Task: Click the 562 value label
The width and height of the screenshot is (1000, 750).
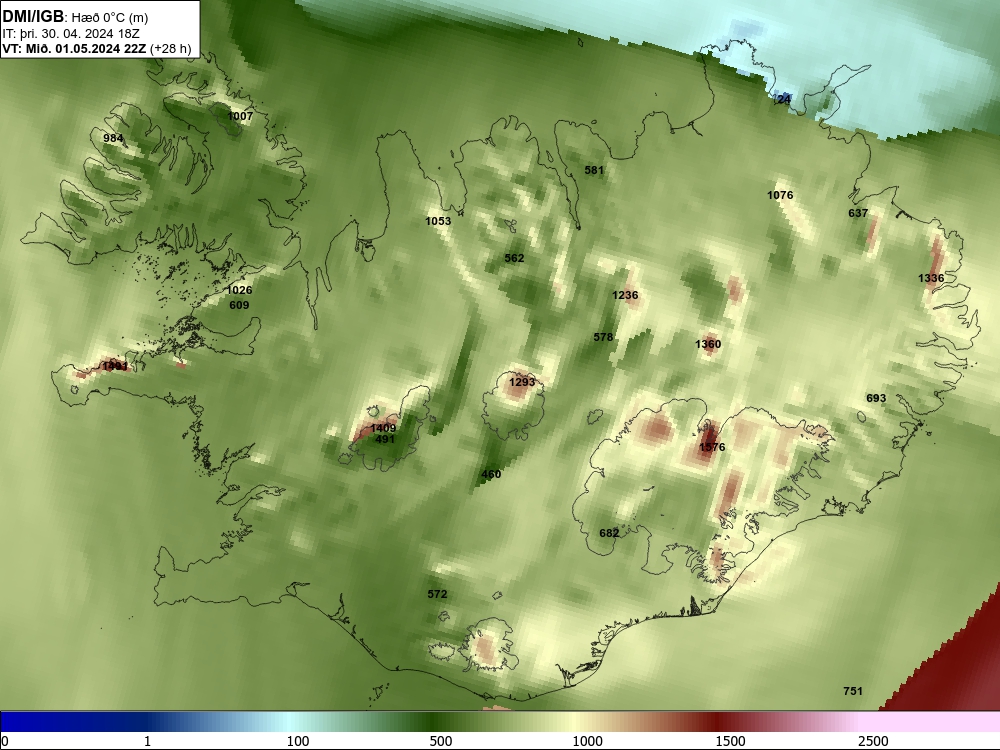Action: (514, 258)
